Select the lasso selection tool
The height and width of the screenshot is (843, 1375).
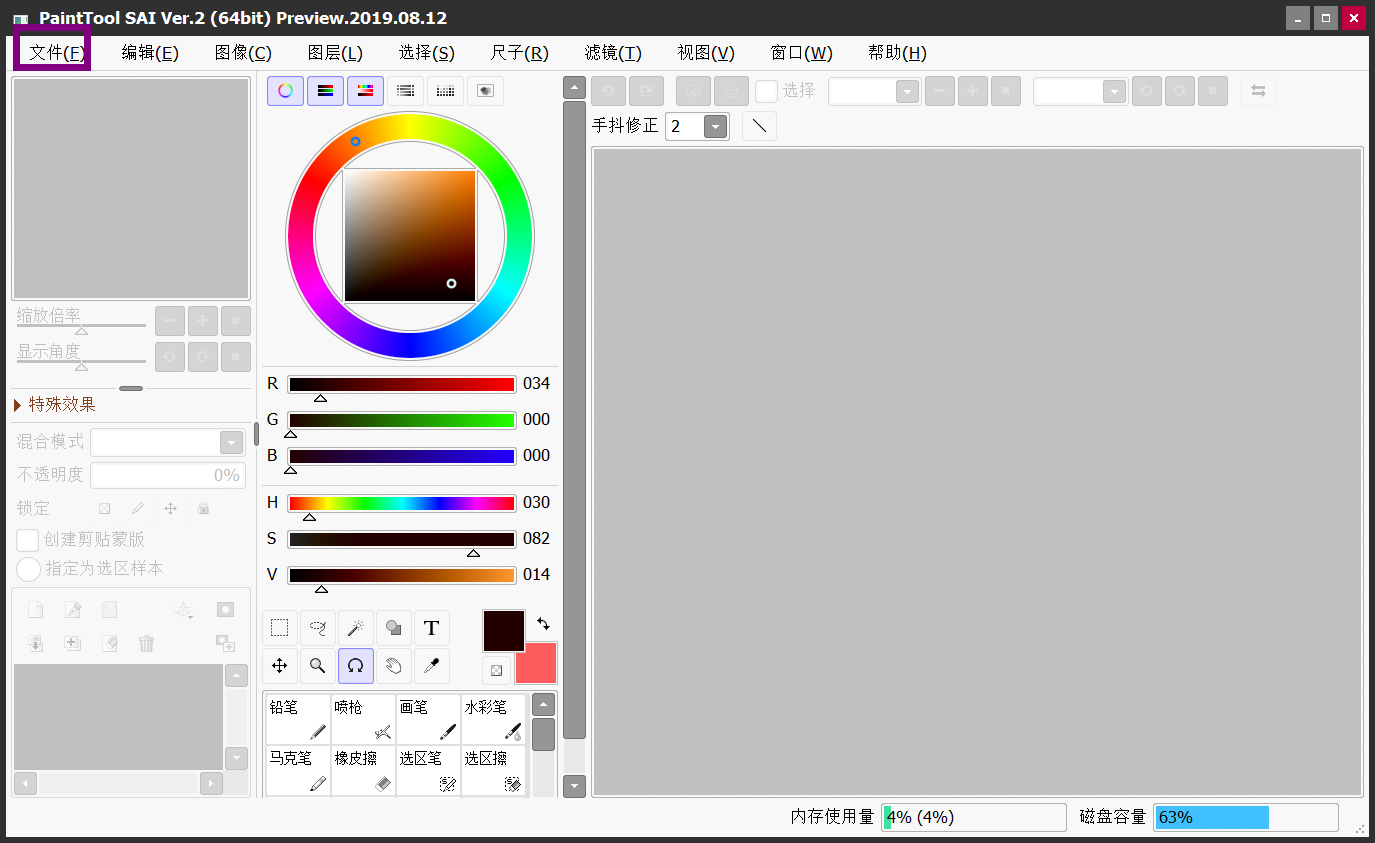(x=318, y=628)
